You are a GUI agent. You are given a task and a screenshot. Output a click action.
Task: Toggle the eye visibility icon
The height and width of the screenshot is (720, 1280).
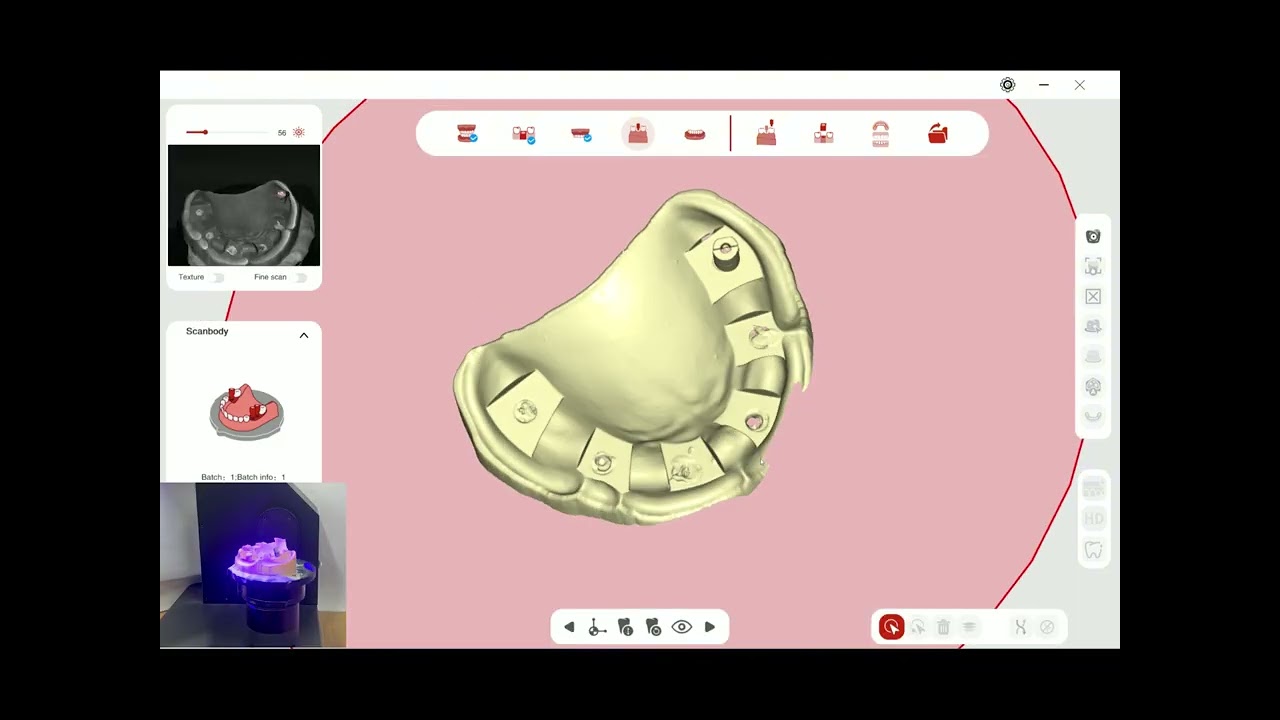[x=682, y=627]
